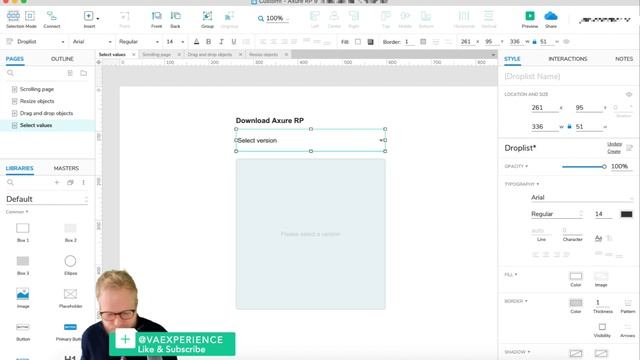Switch to the Notes tab

[624, 59]
